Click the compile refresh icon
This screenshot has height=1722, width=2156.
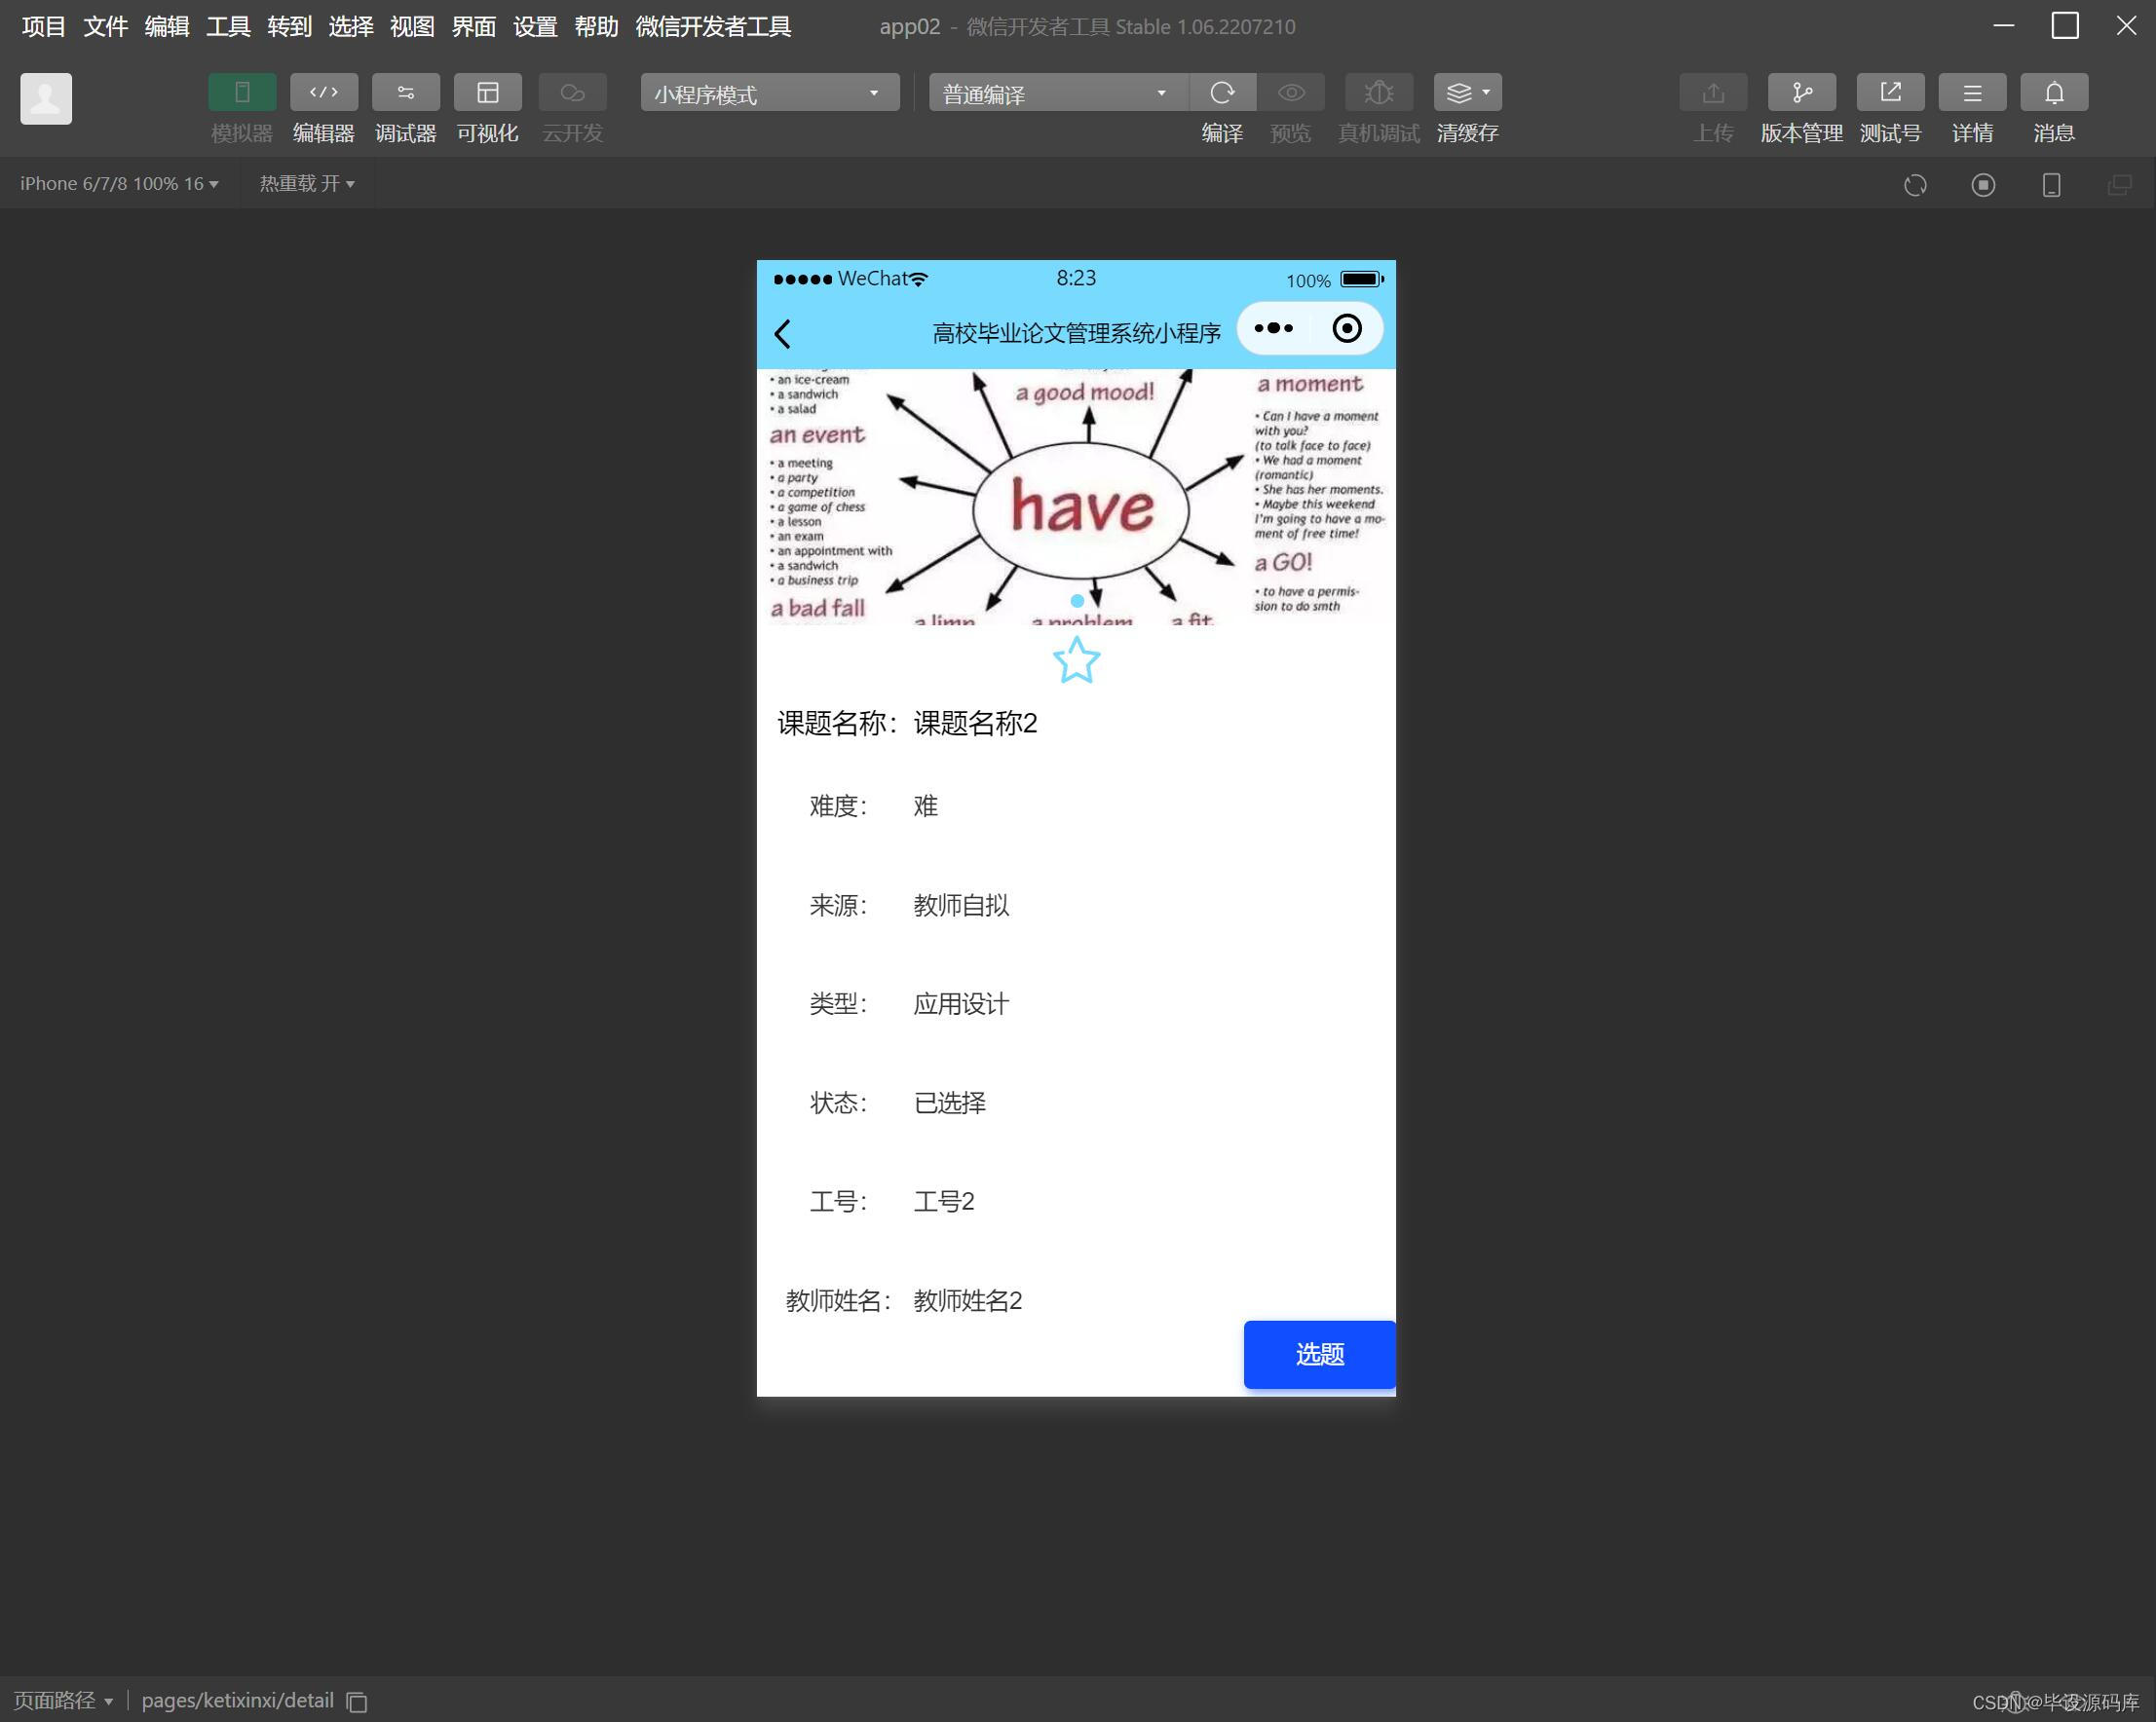click(1222, 93)
